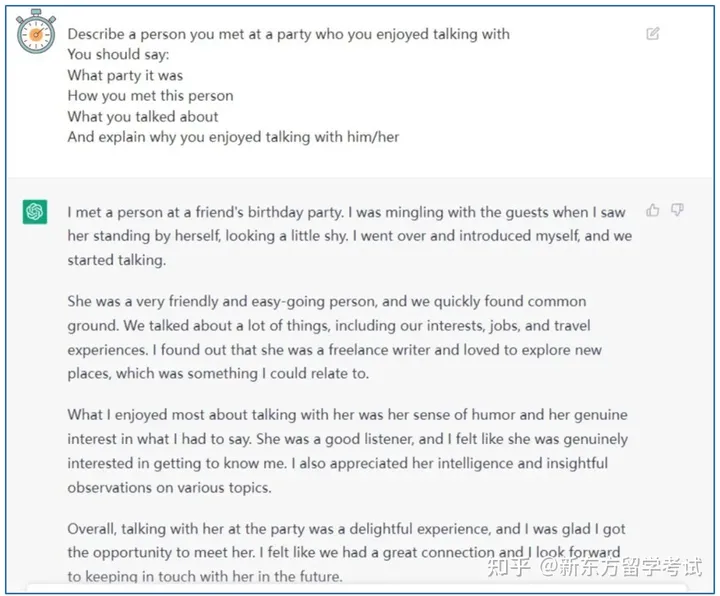Click the stopwatch user avatar
The width and height of the screenshot is (720, 596).
click(36, 32)
